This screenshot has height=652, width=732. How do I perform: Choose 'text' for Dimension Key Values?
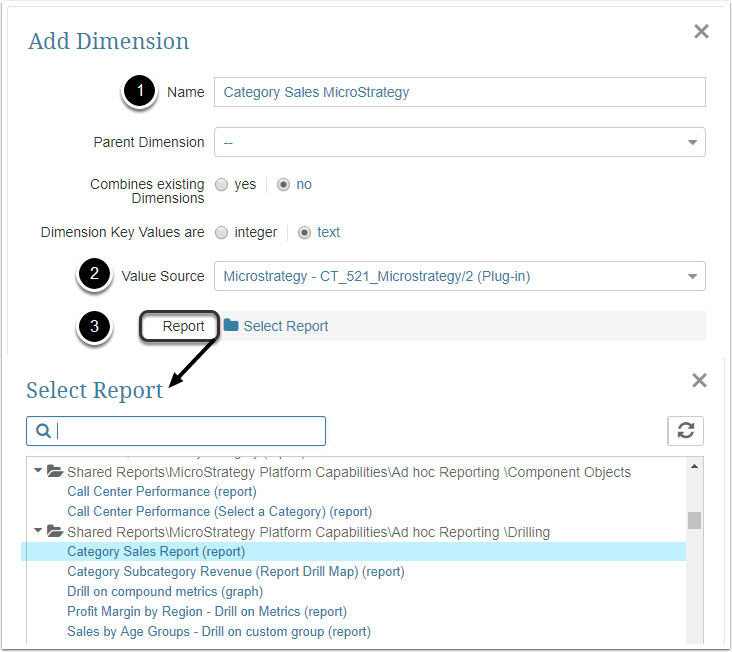[x=304, y=232]
